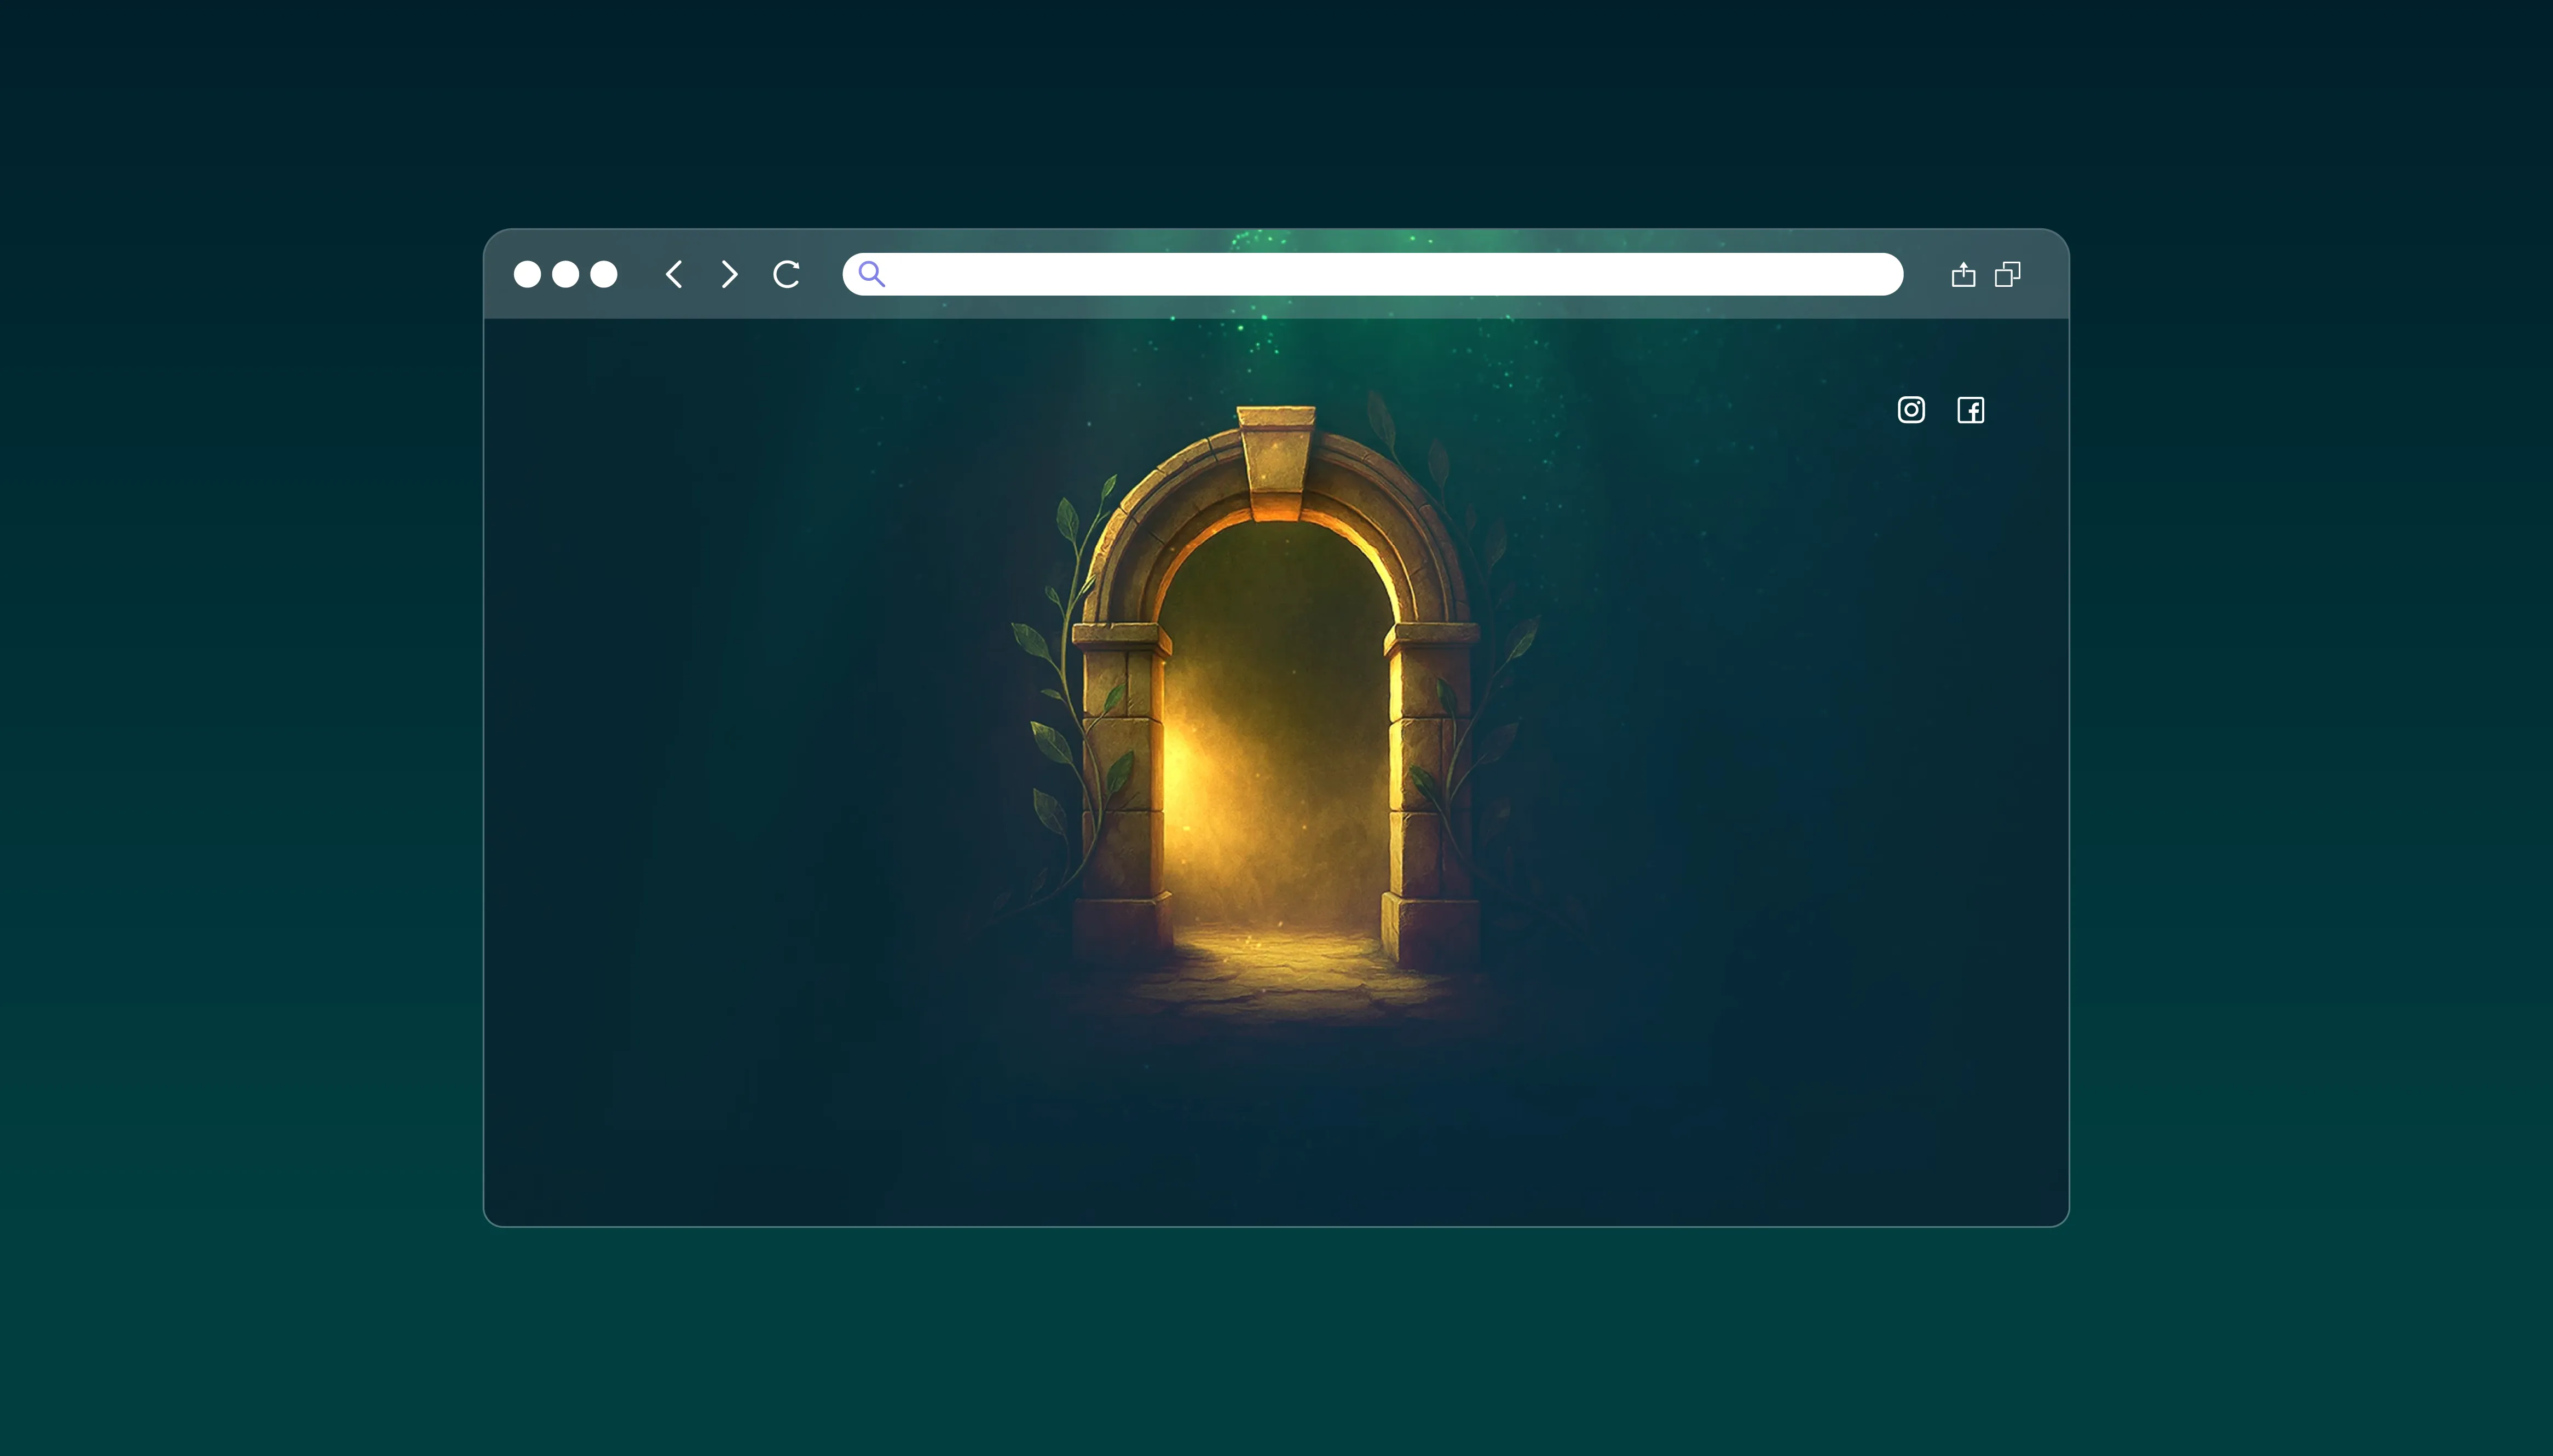Go forward using the right arrow
This screenshot has width=2553, height=1456.
tap(729, 274)
